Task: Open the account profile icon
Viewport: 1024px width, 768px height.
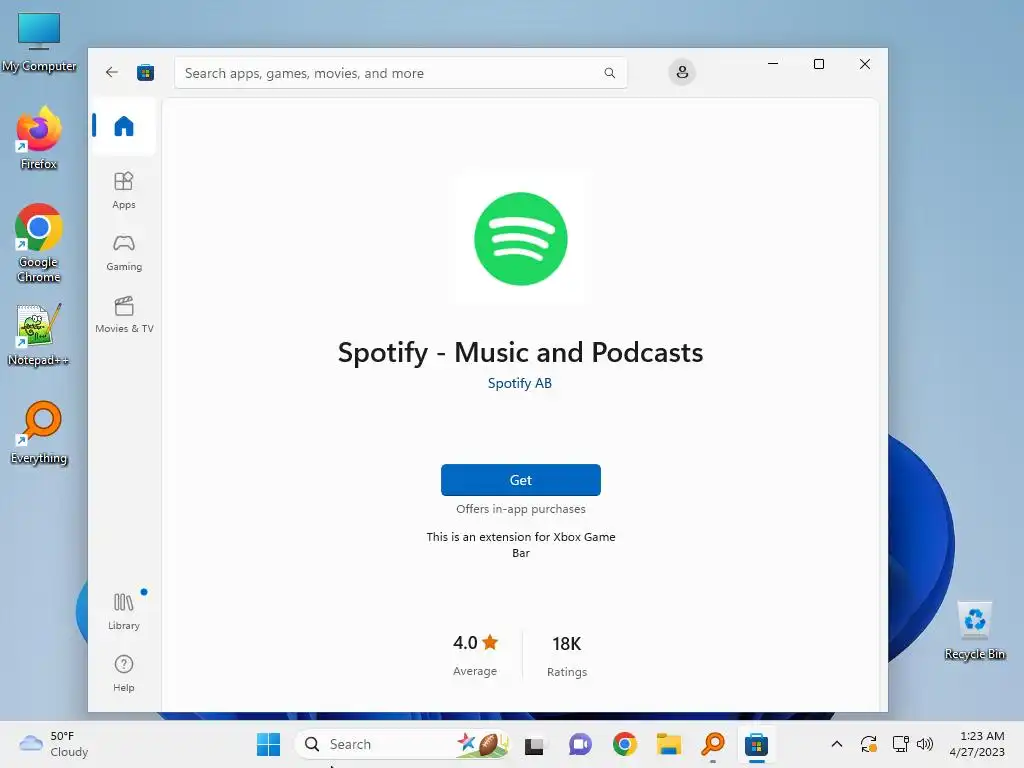Action: [682, 72]
